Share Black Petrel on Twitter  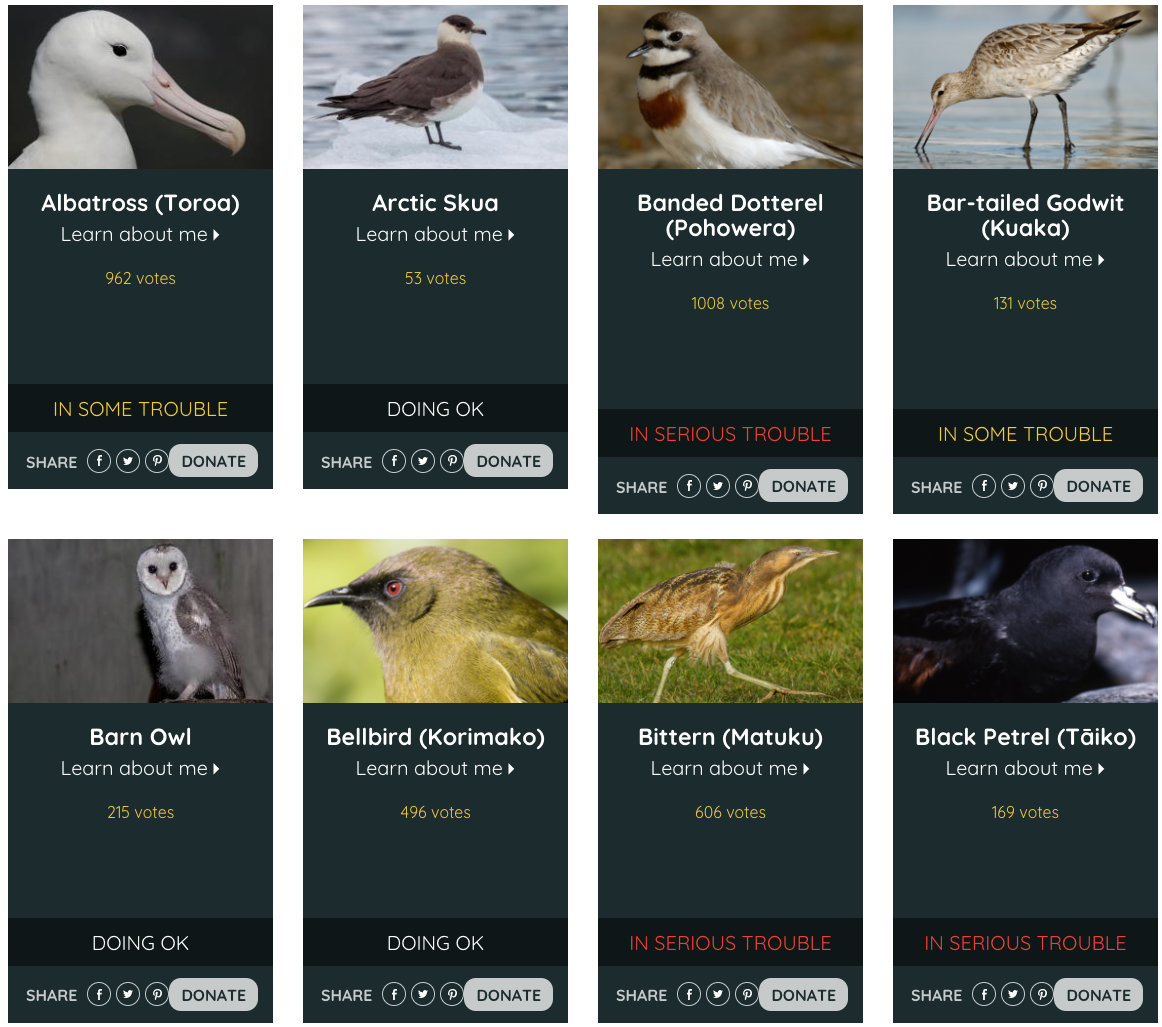tap(1013, 994)
